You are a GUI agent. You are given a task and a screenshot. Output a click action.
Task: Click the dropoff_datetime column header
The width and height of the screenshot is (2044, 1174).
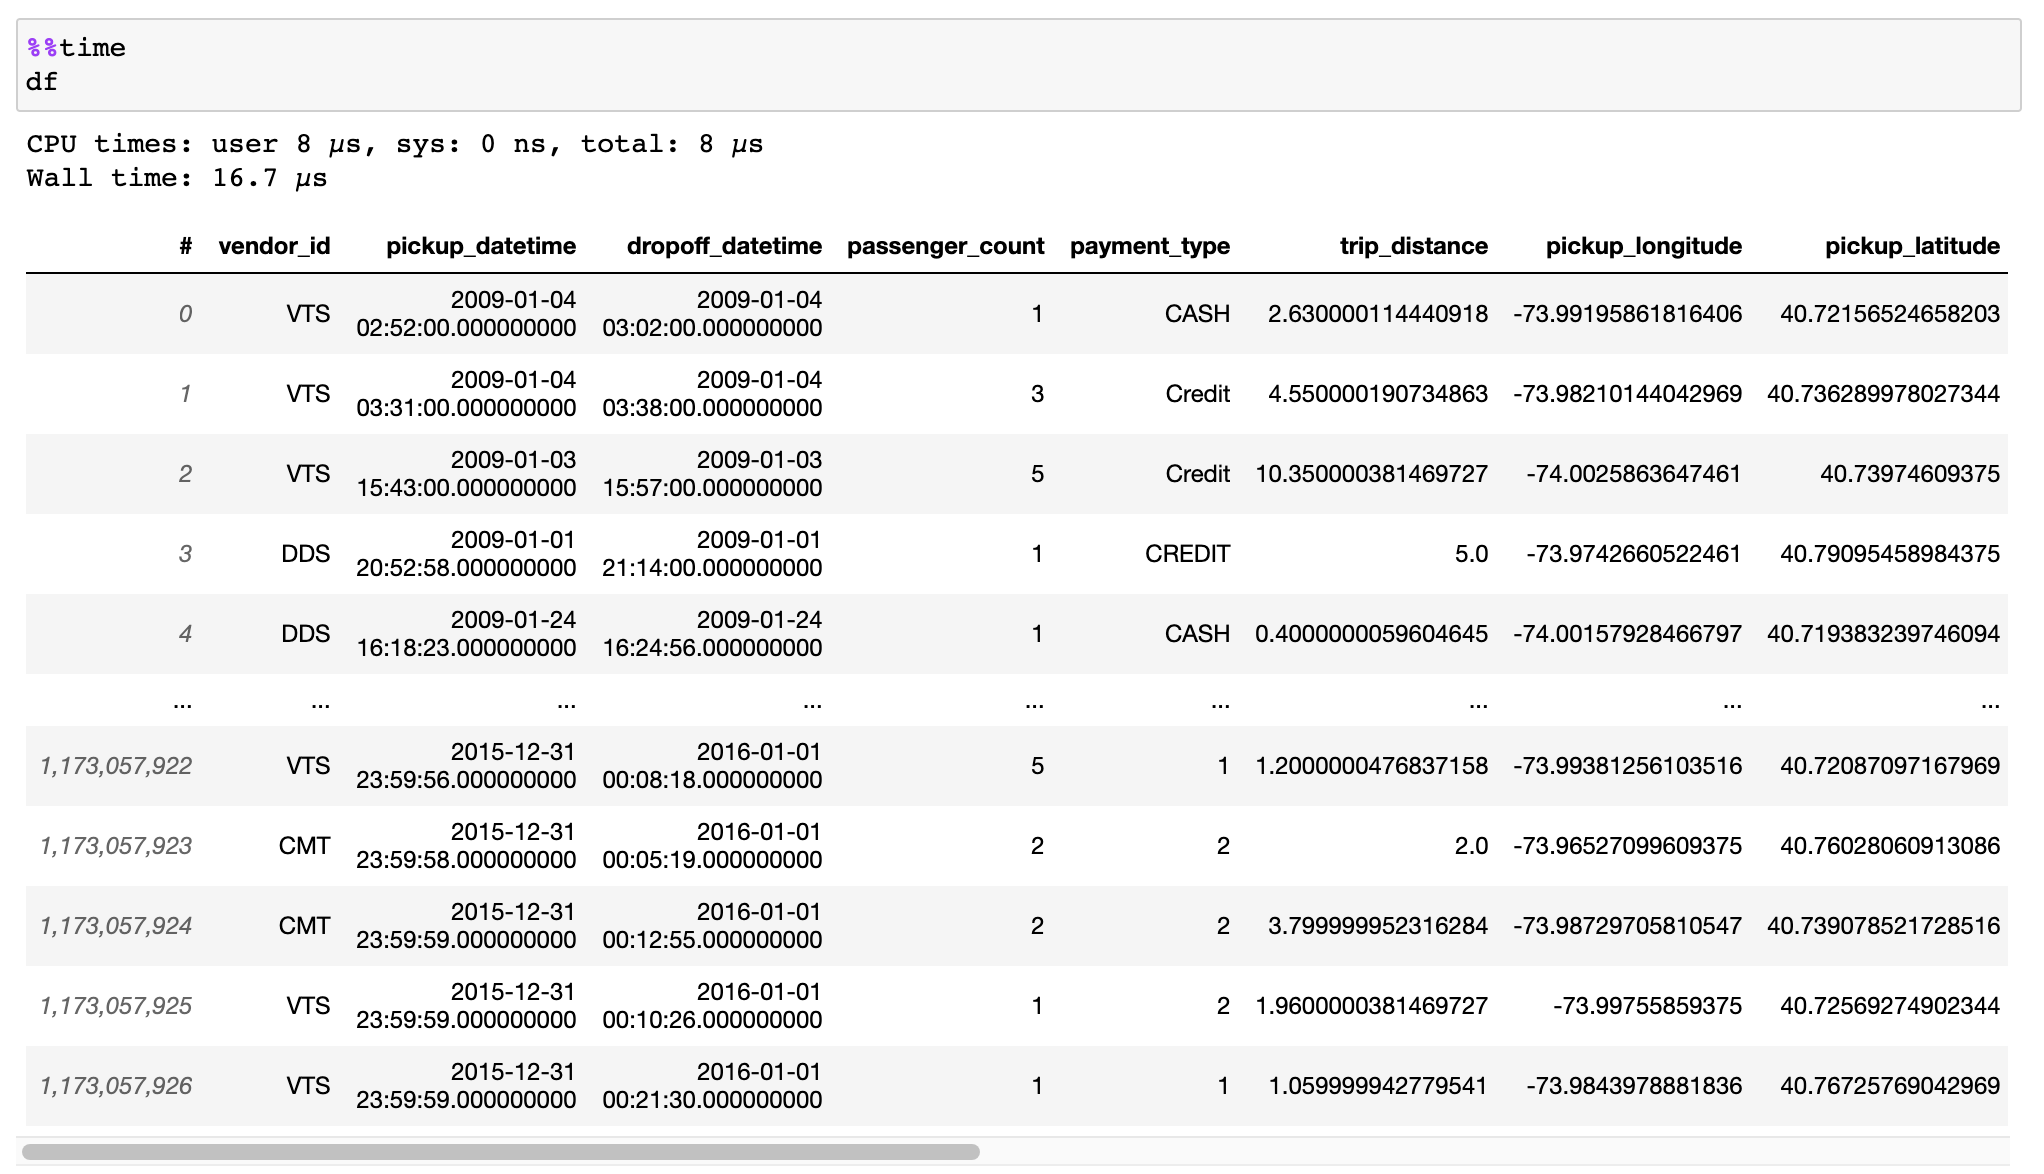(x=723, y=246)
